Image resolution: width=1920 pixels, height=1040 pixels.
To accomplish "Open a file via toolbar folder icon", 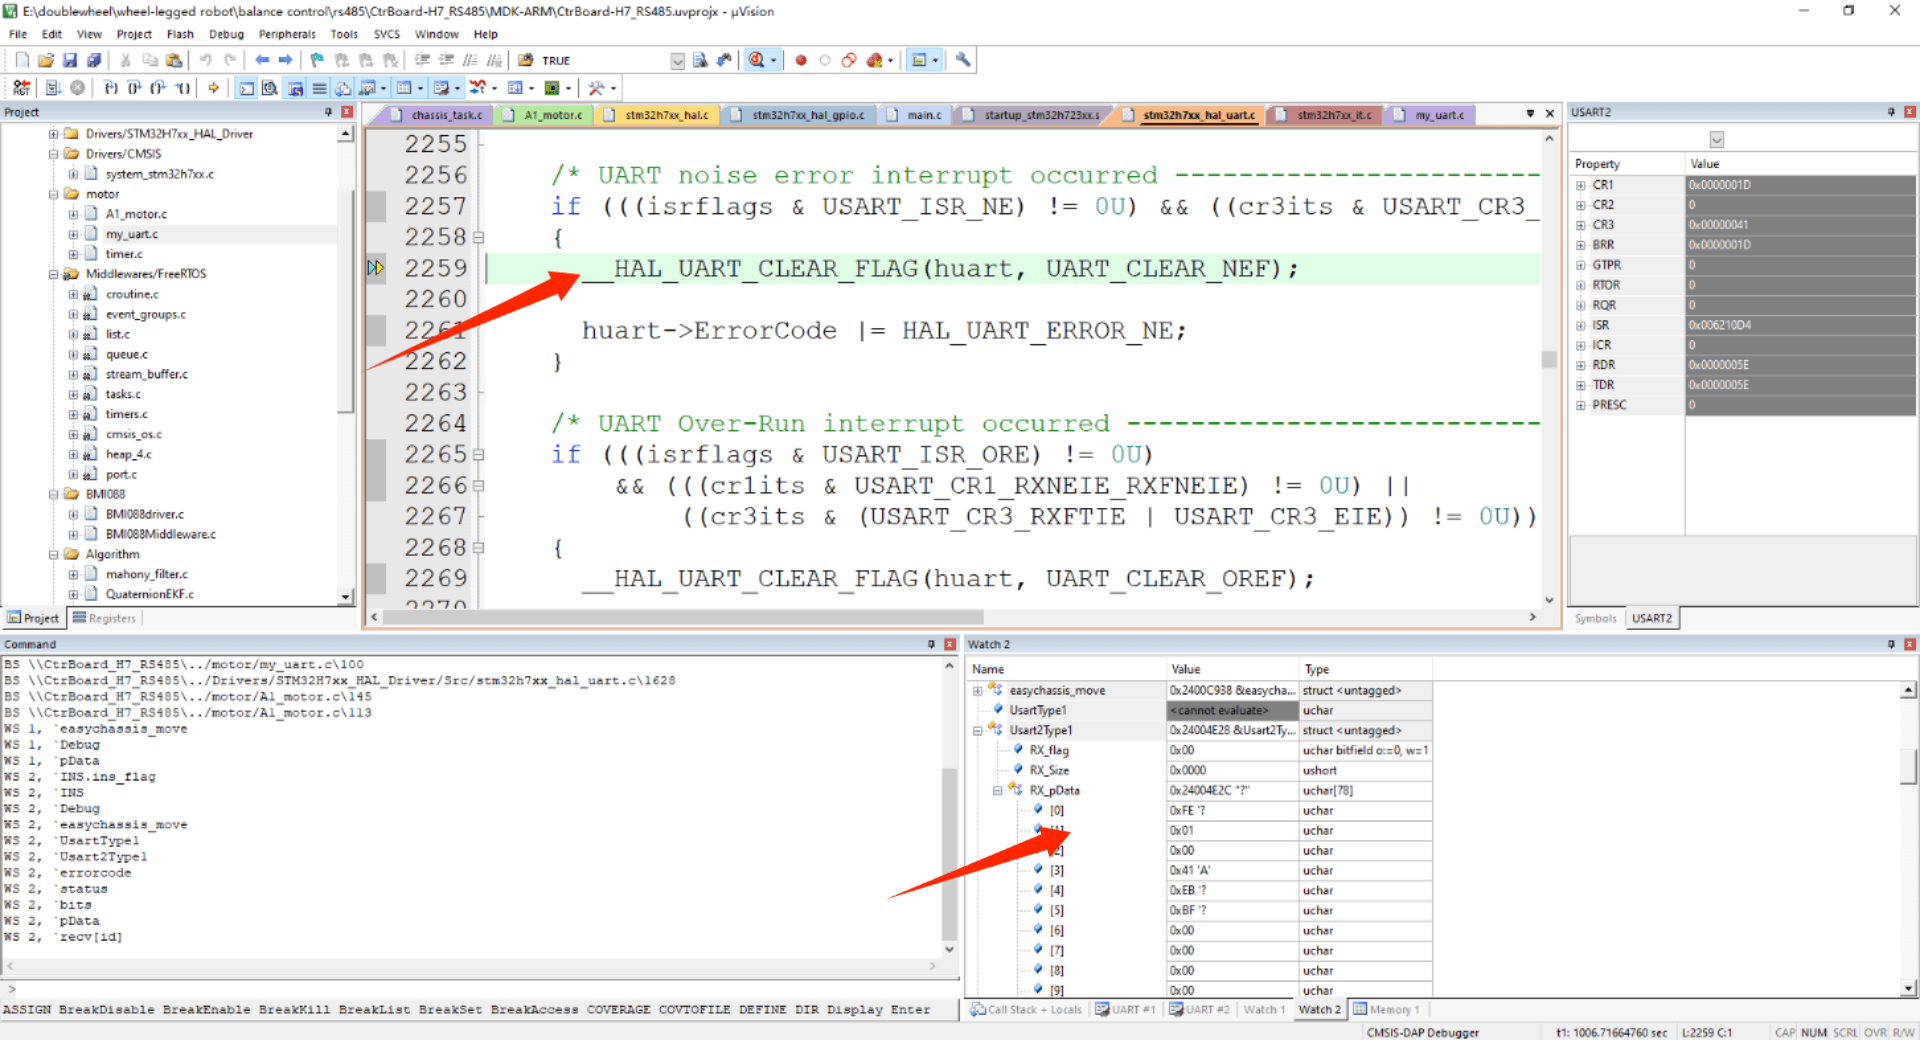I will (x=46, y=60).
